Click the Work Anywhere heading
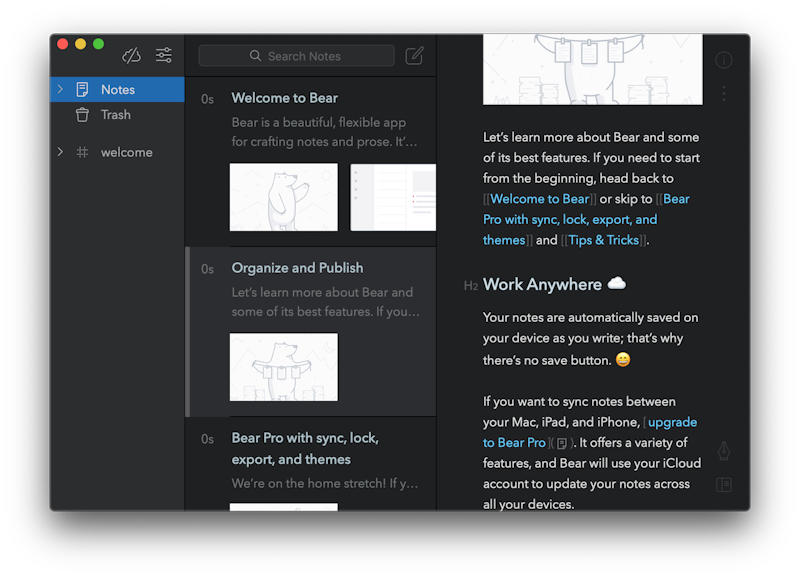Image resolution: width=800 pixels, height=577 pixels. click(542, 285)
